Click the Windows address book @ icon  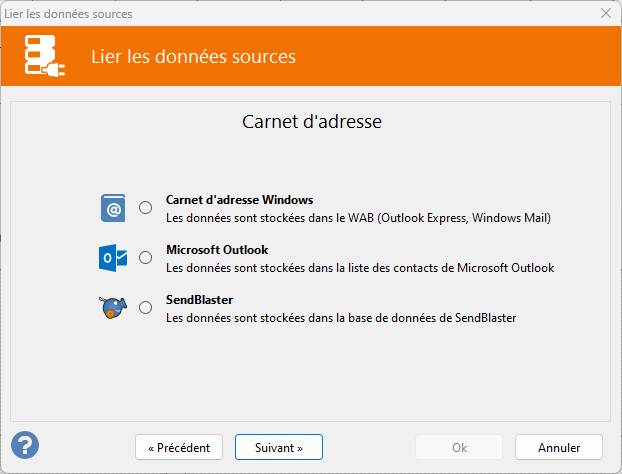coord(113,208)
